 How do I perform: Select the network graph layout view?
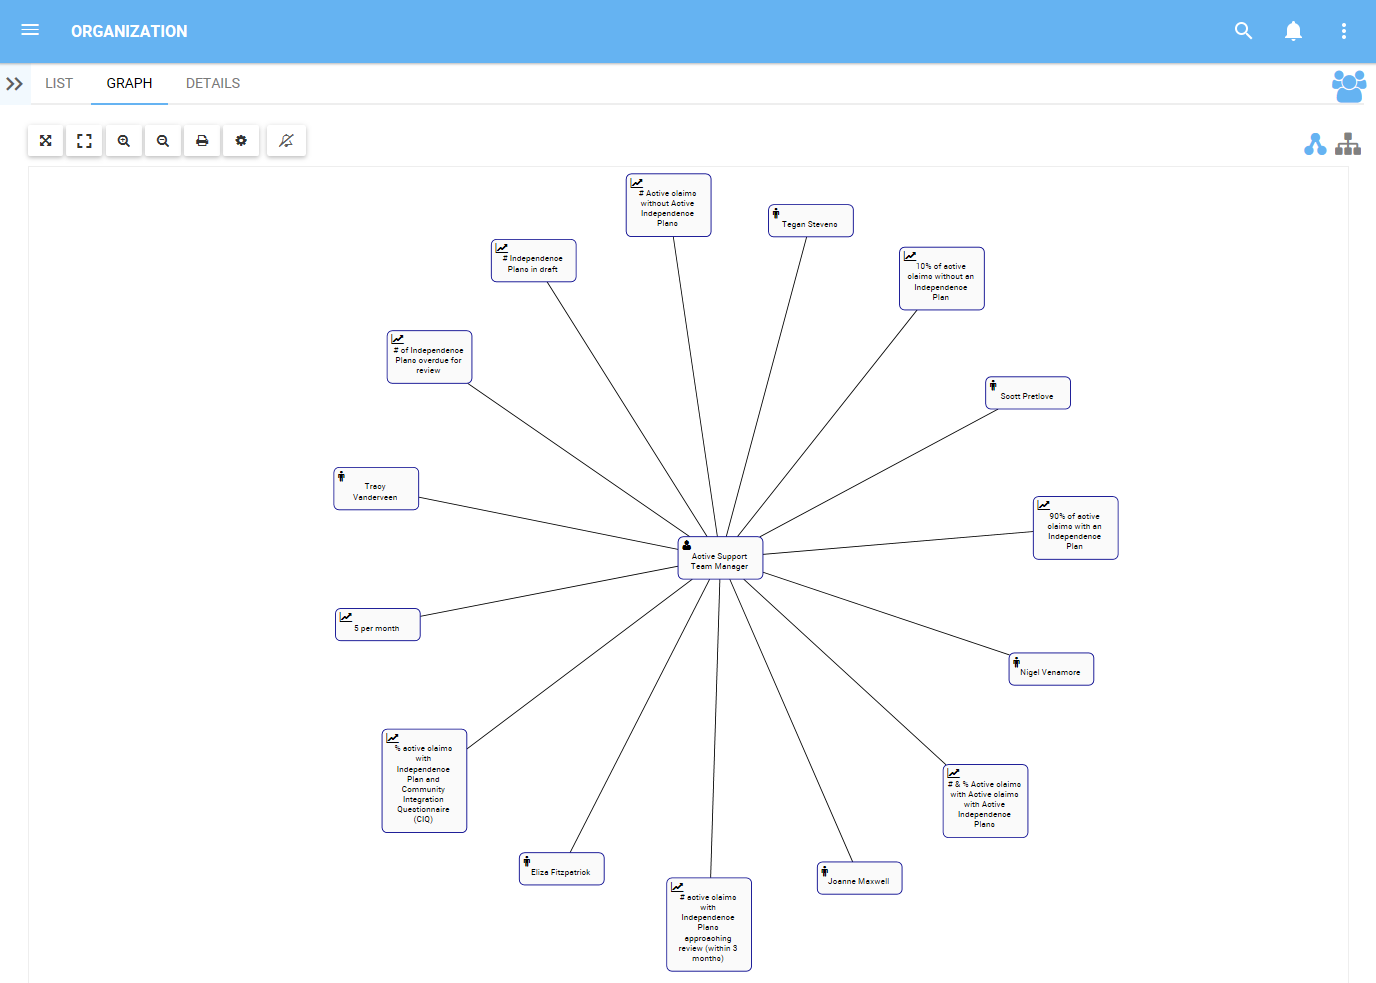click(x=1315, y=145)
